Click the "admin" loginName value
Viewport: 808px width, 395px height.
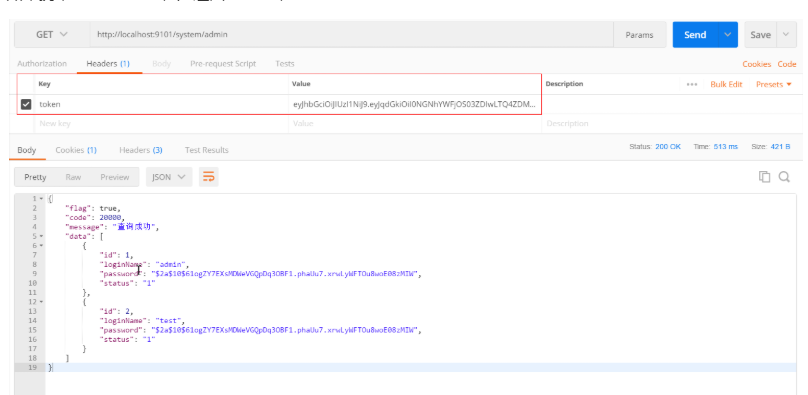pos(172,264)
